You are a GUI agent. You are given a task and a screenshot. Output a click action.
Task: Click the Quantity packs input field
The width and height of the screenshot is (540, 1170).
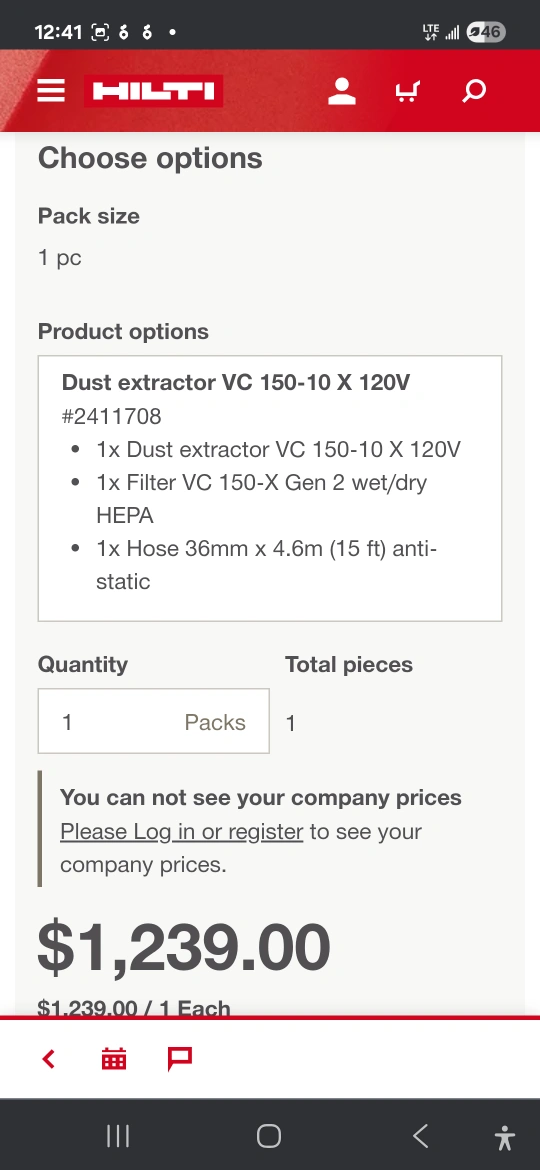tap(154, 721)
